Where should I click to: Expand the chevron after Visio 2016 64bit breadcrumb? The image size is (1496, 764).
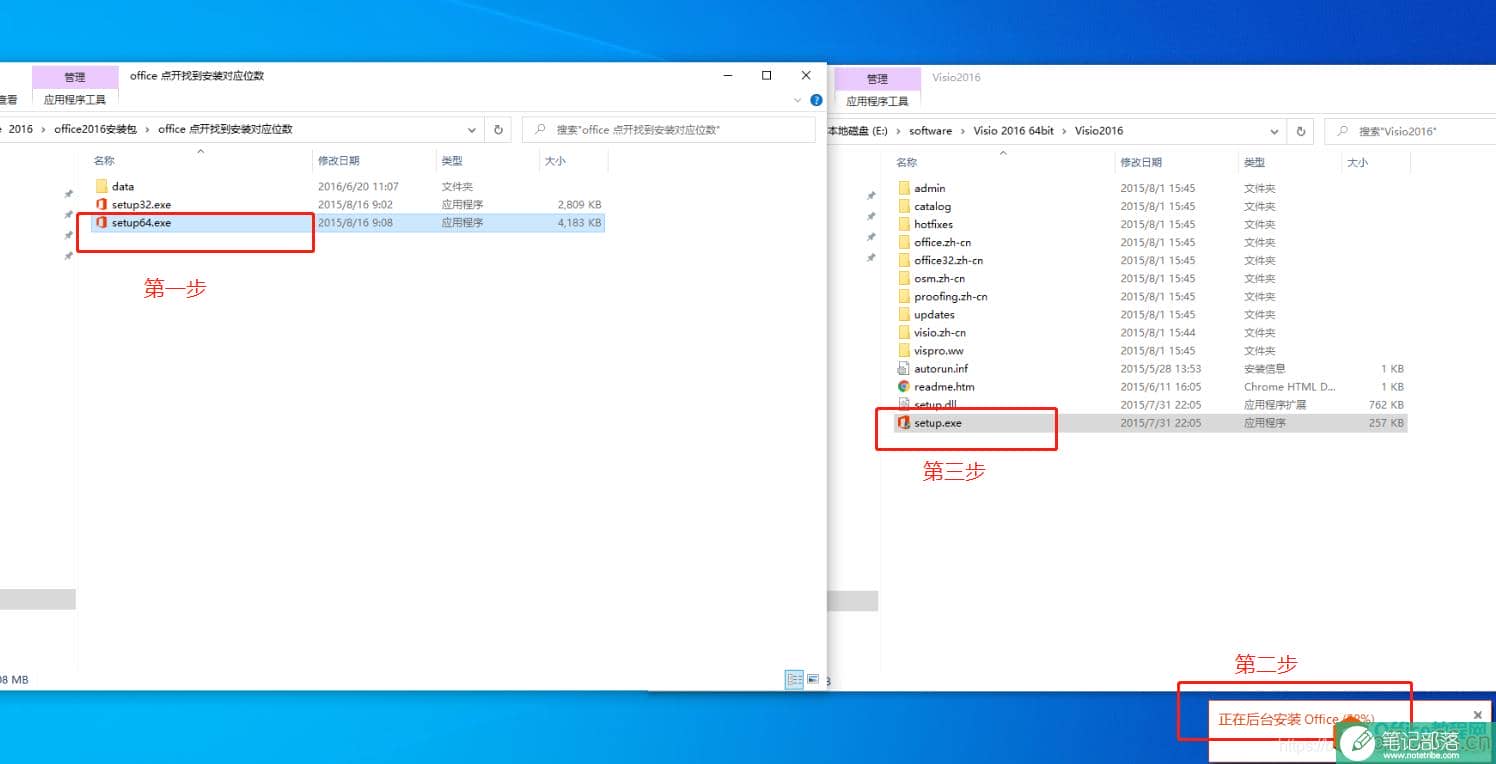pos(1064,130)
